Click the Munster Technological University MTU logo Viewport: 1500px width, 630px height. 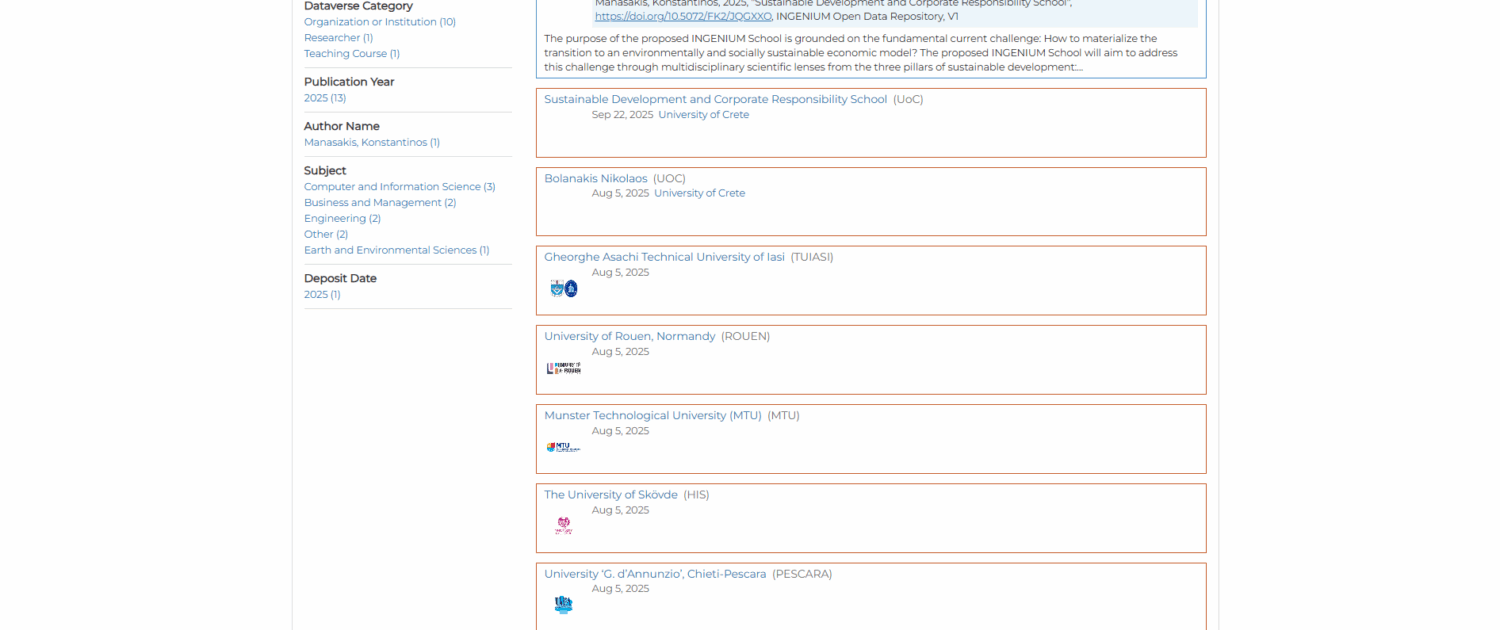click(564, 447)
